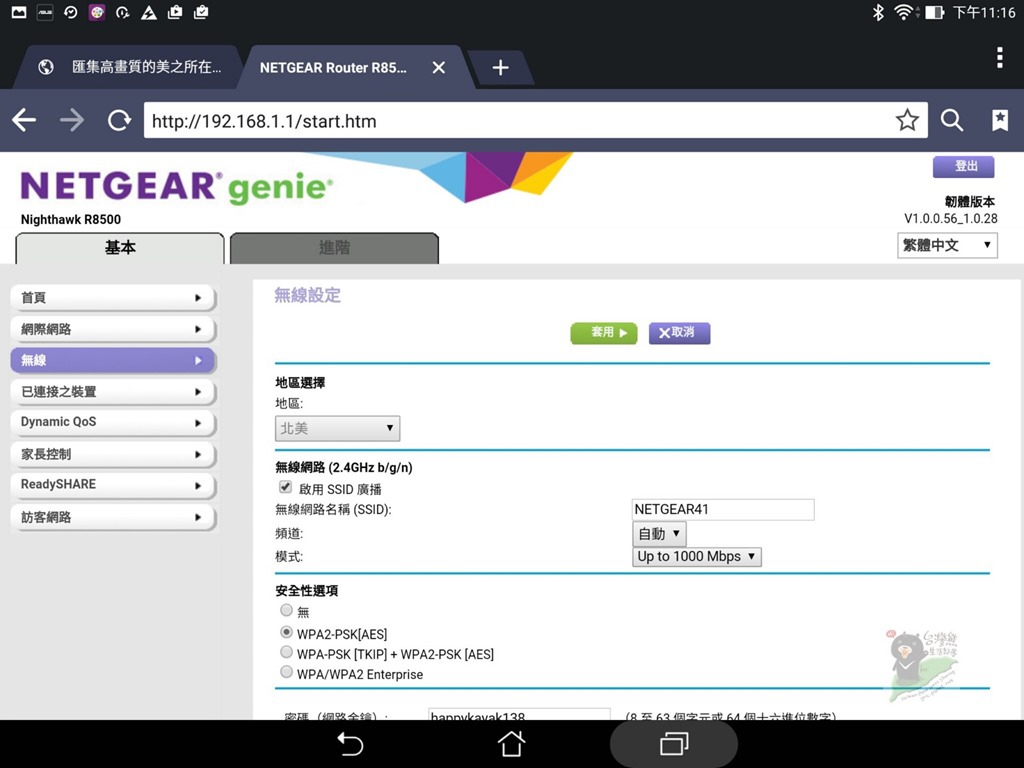Close the NETGEAR Router tab
This screenshot has height=768, width=1024.
439,67
